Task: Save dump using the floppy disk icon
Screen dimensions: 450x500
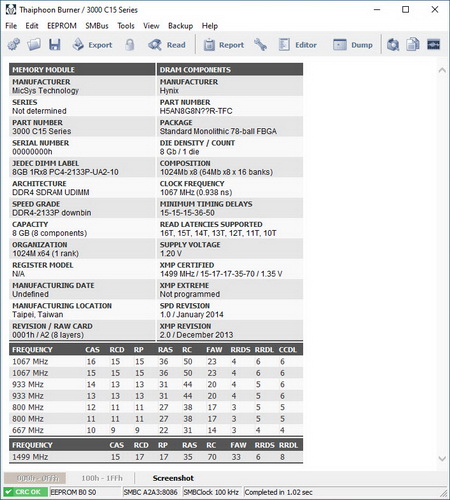Action: (x=55, y=45)
